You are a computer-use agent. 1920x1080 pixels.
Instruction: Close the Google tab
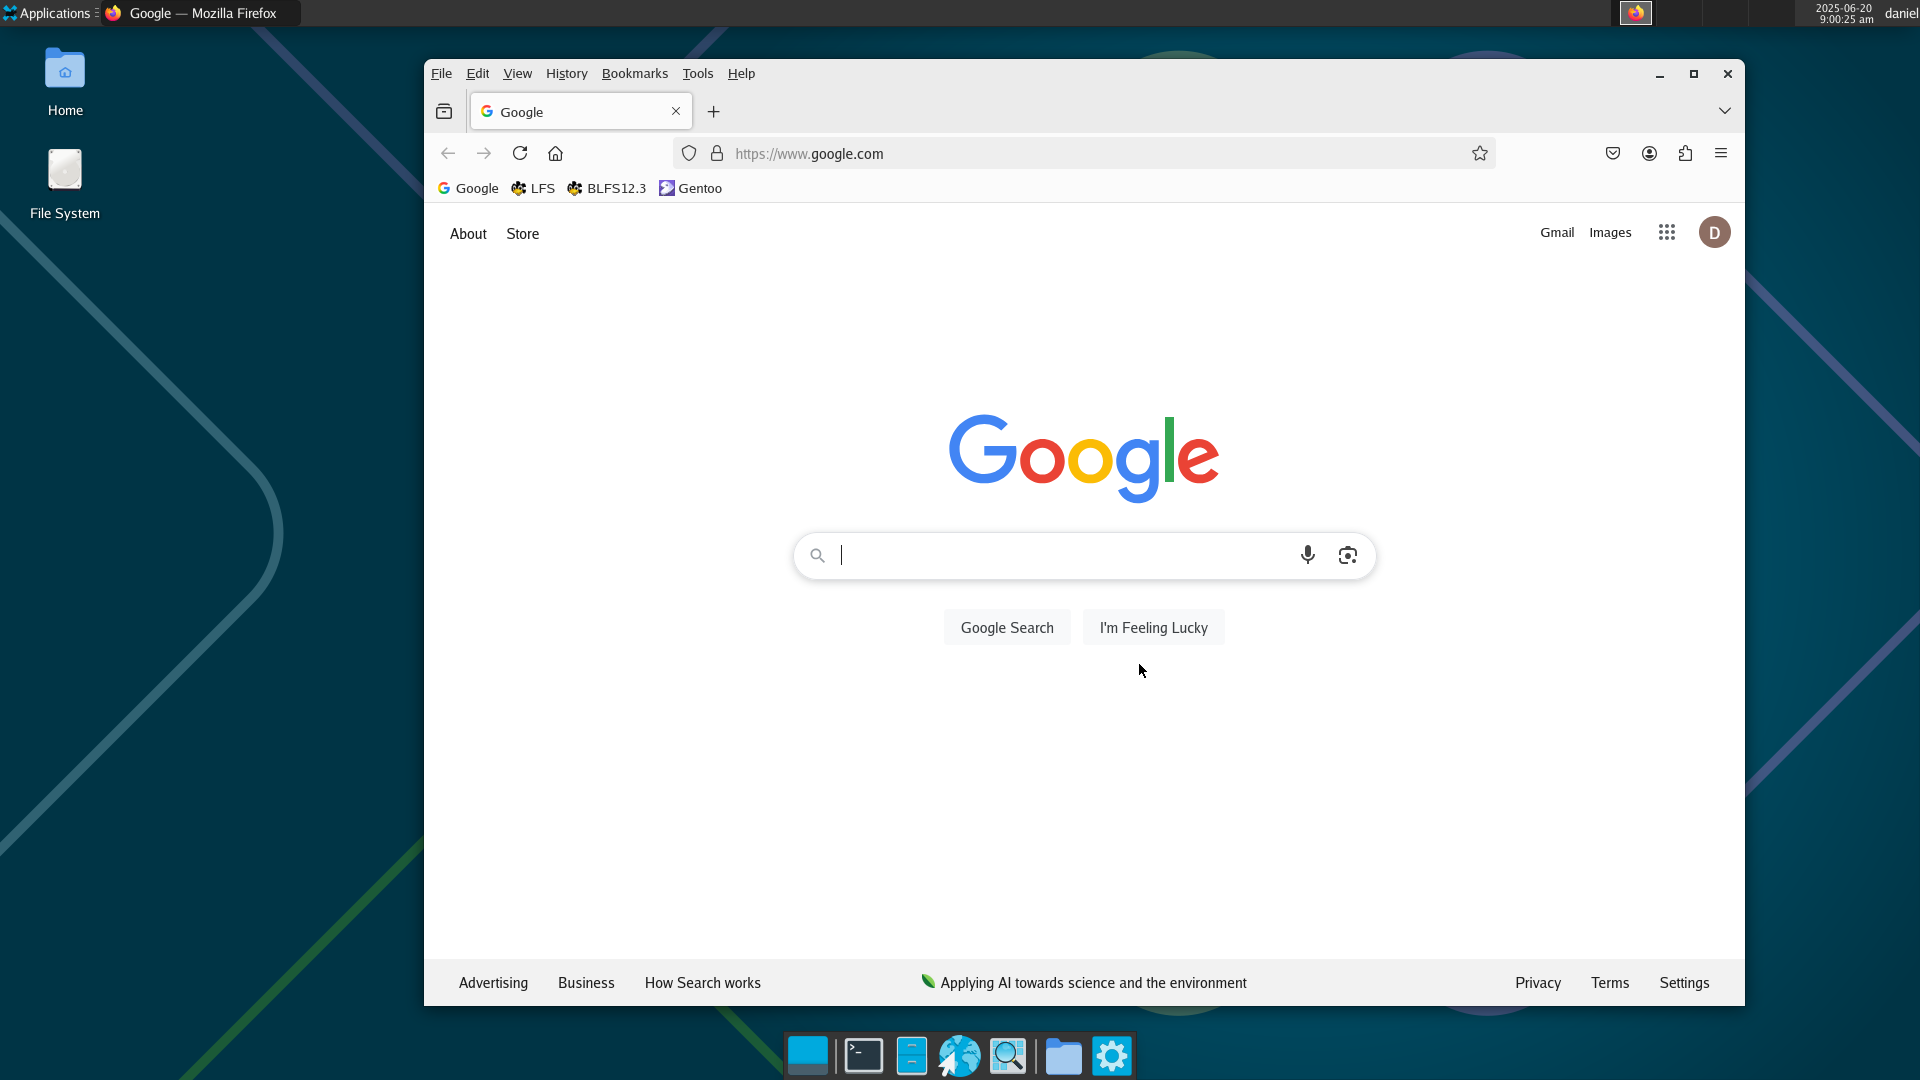(x=676, y=111)
